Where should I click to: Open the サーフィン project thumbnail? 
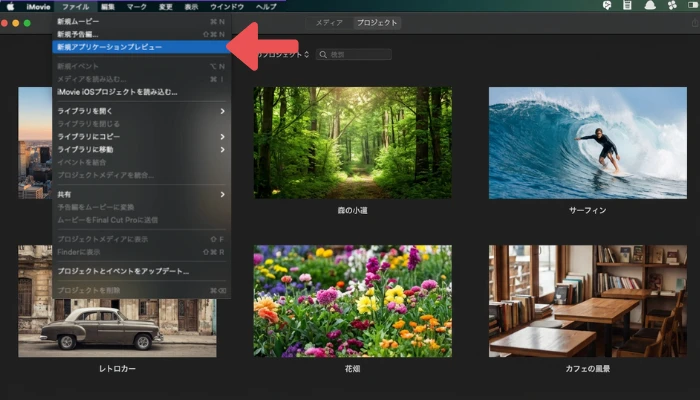click(587, 142)
